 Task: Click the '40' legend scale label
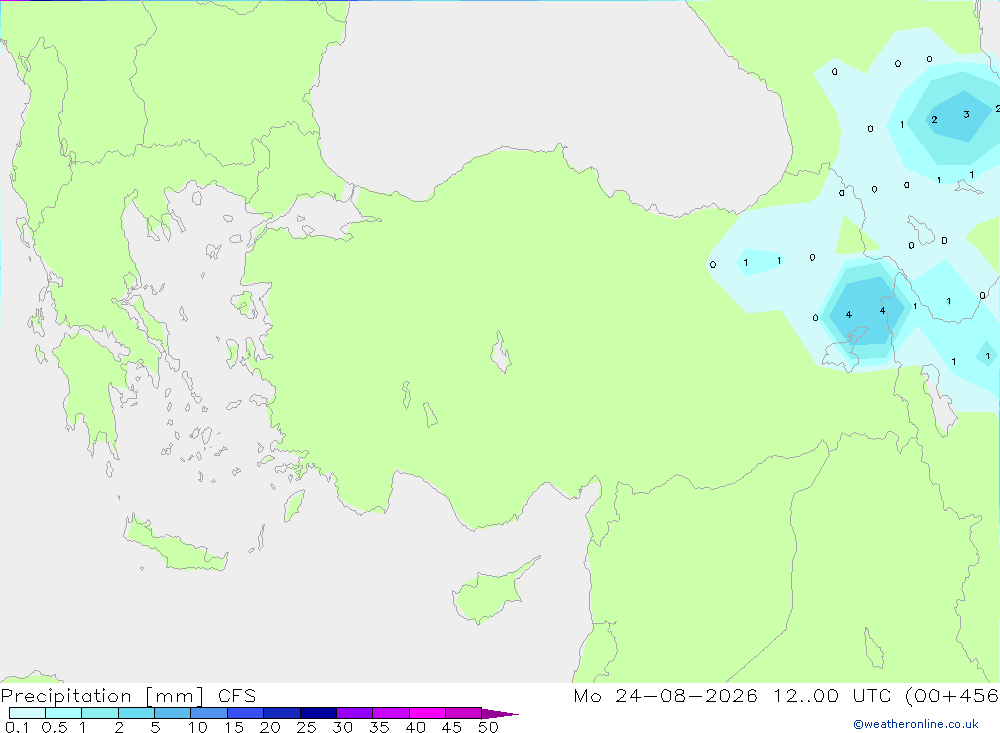click(416, 727)
